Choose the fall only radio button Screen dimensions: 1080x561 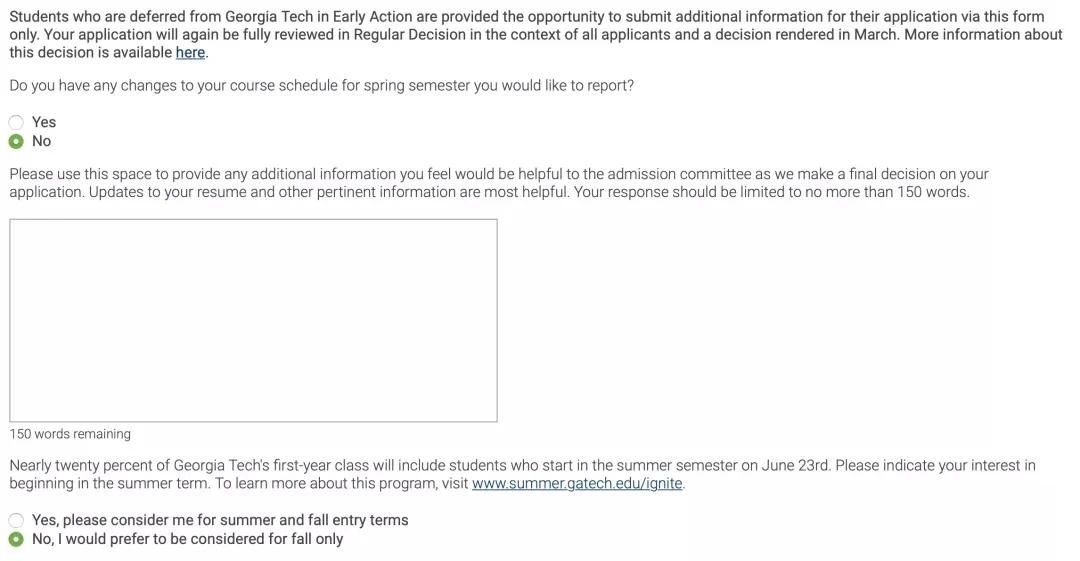coord(16,539)
